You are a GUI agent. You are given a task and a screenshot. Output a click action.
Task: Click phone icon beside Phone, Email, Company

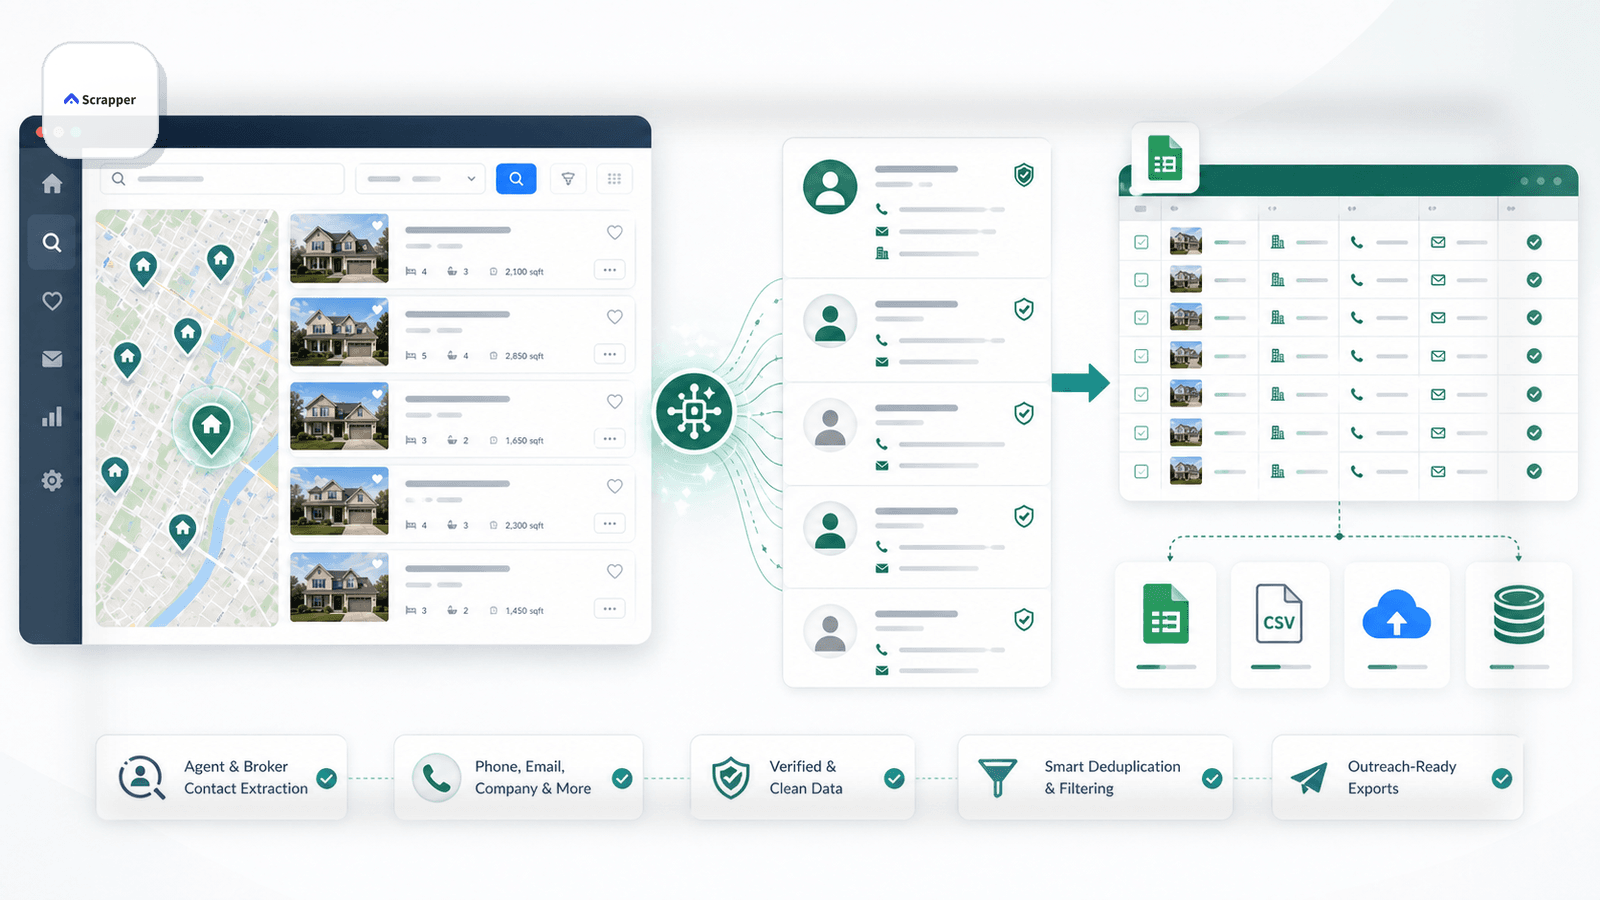(x=436, y=778)
